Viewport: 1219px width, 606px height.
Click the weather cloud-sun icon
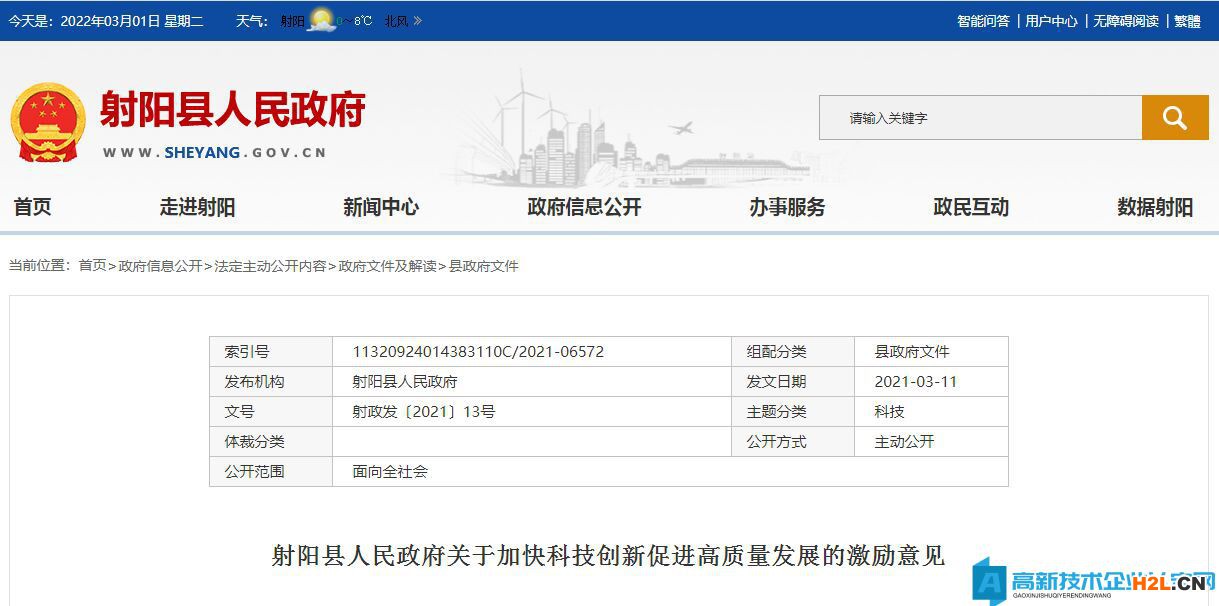(322, 20)
